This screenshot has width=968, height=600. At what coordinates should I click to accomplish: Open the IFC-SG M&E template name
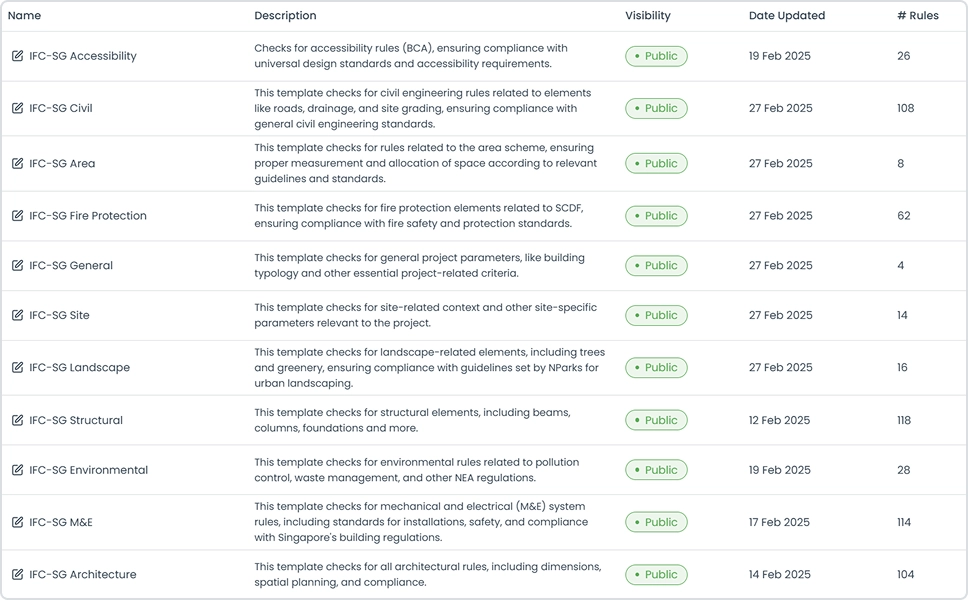pyautogui.click(x=61, y=522)
